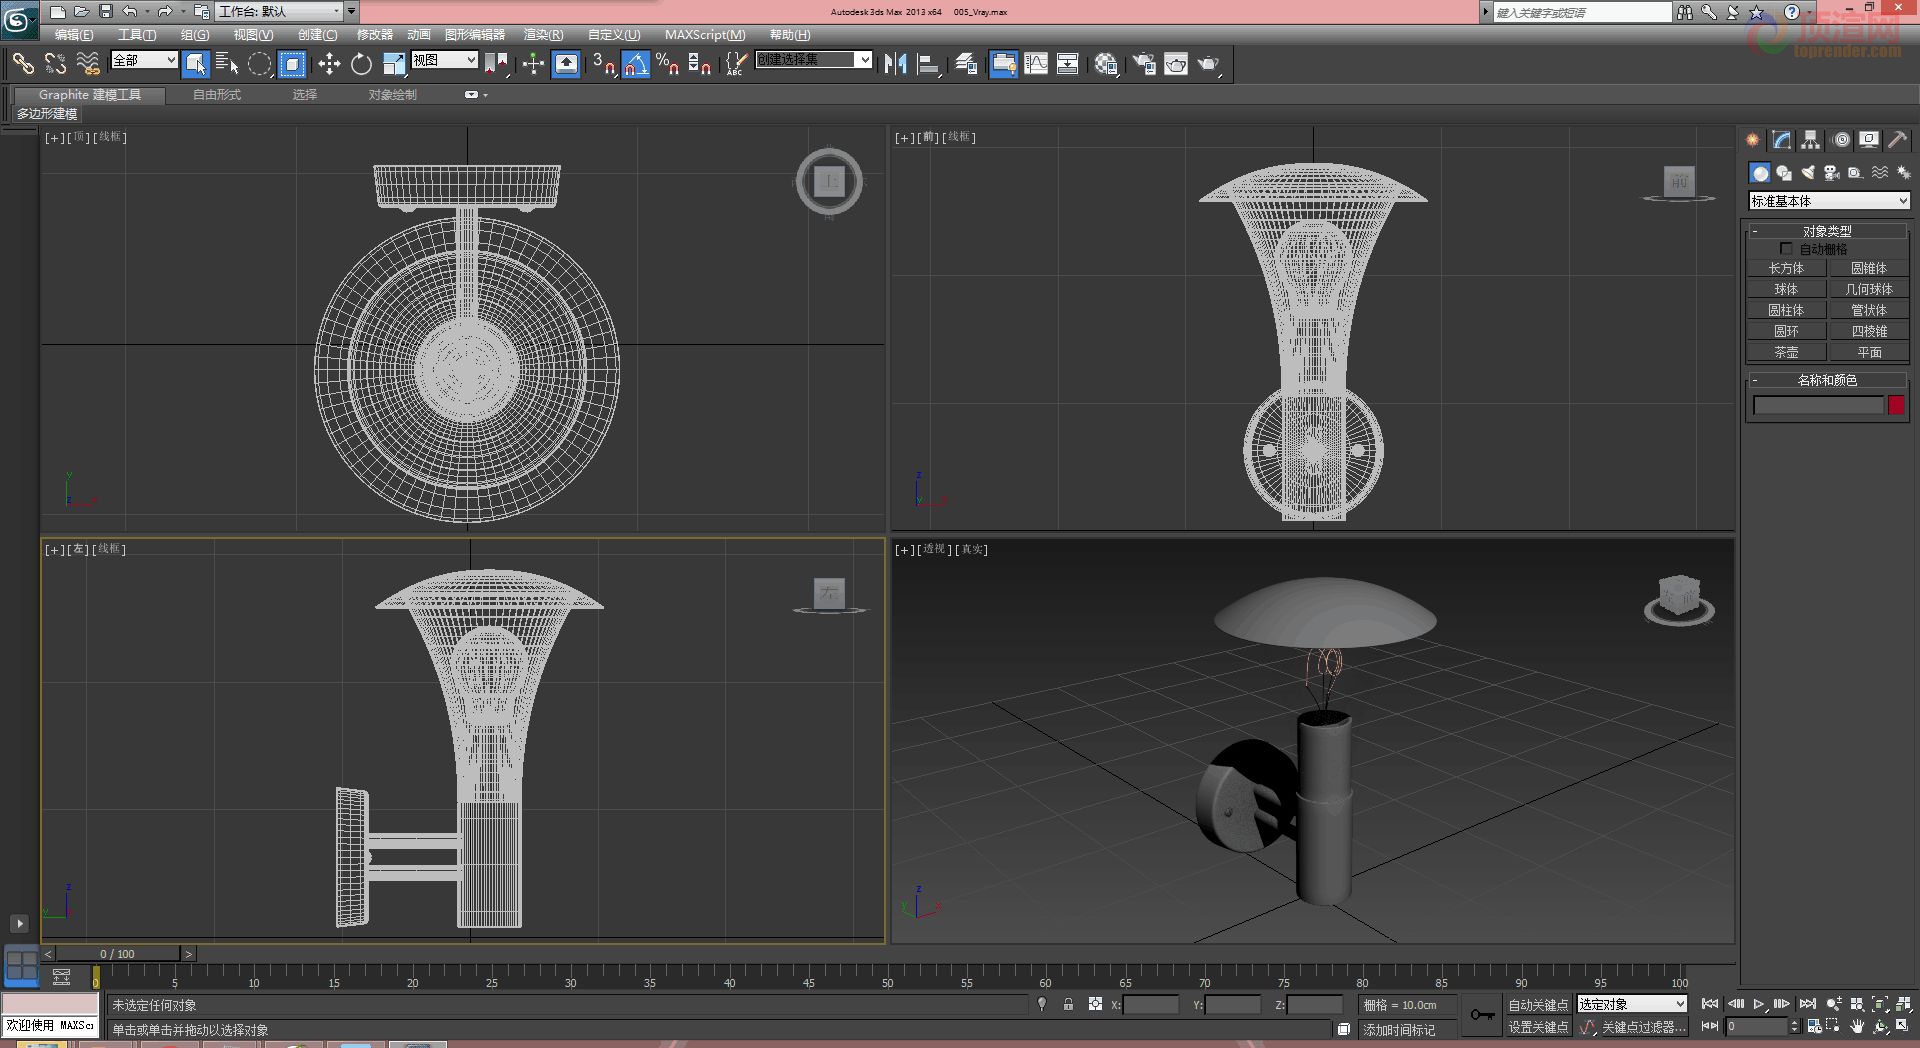Toggle the Spinner Snap button

700,64
